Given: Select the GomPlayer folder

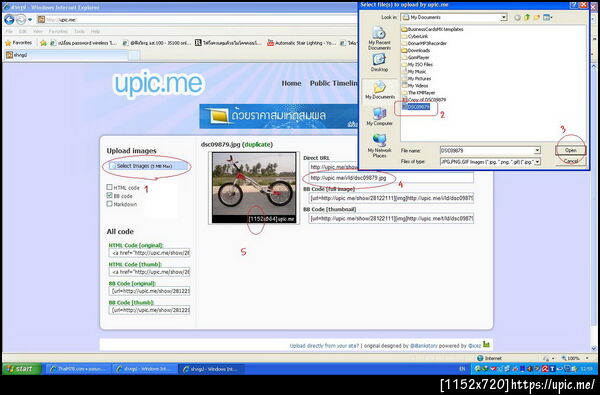Looking at the screenshot, I should pos(415,57).
